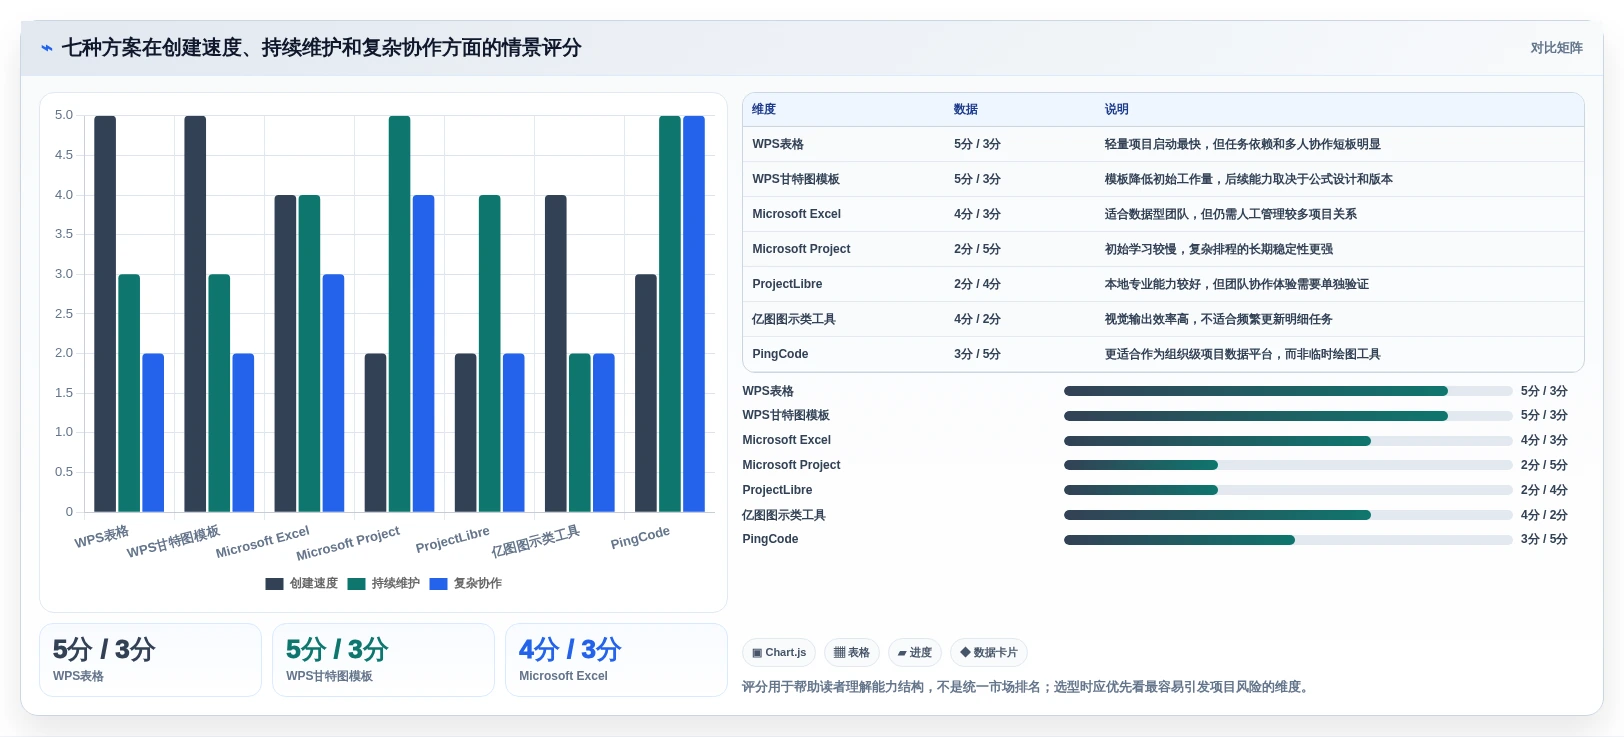
Task: Open the WPS表格 score card
Action: click(150, 660)
